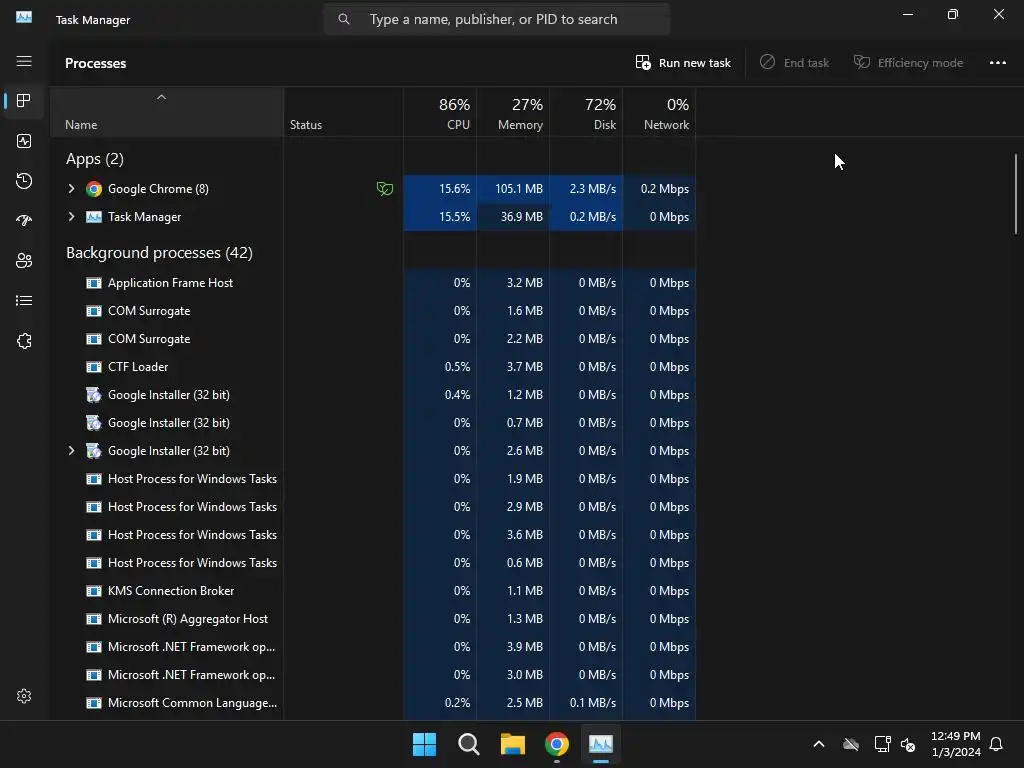Open the Services page icon
Viewport: 1024px width, 768px height.
(x=24, y=341)
